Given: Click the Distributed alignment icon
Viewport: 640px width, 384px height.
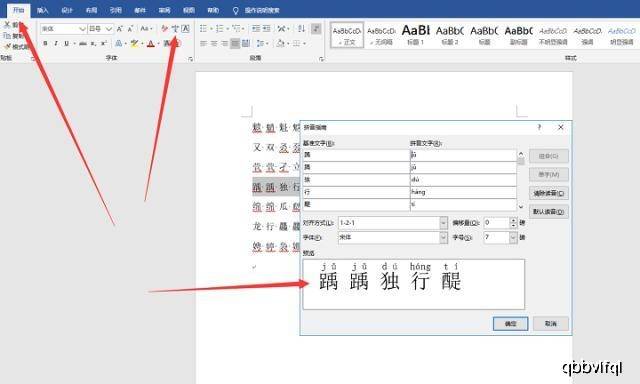Looking at the screenshot, I should click(x=246, y=43).
